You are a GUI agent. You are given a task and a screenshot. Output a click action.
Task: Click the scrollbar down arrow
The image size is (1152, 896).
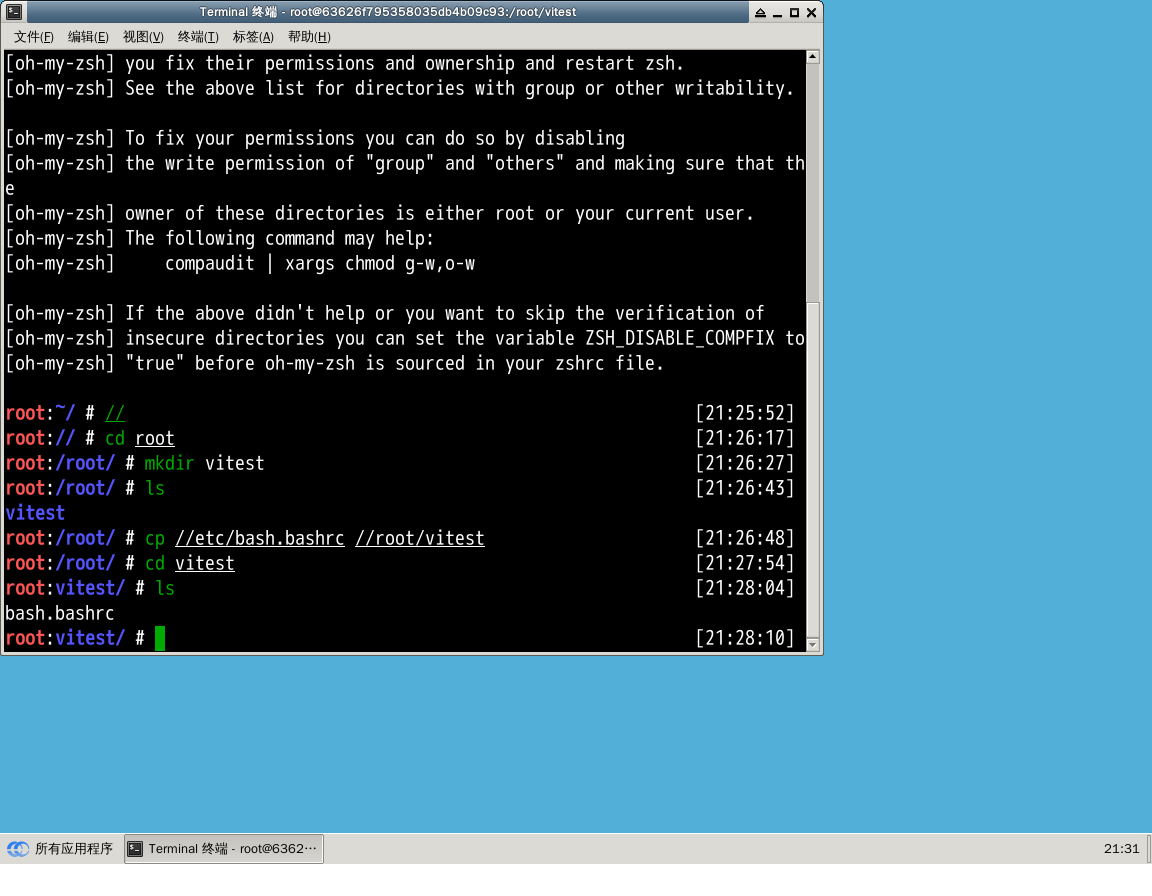click(x=812, y=644)
